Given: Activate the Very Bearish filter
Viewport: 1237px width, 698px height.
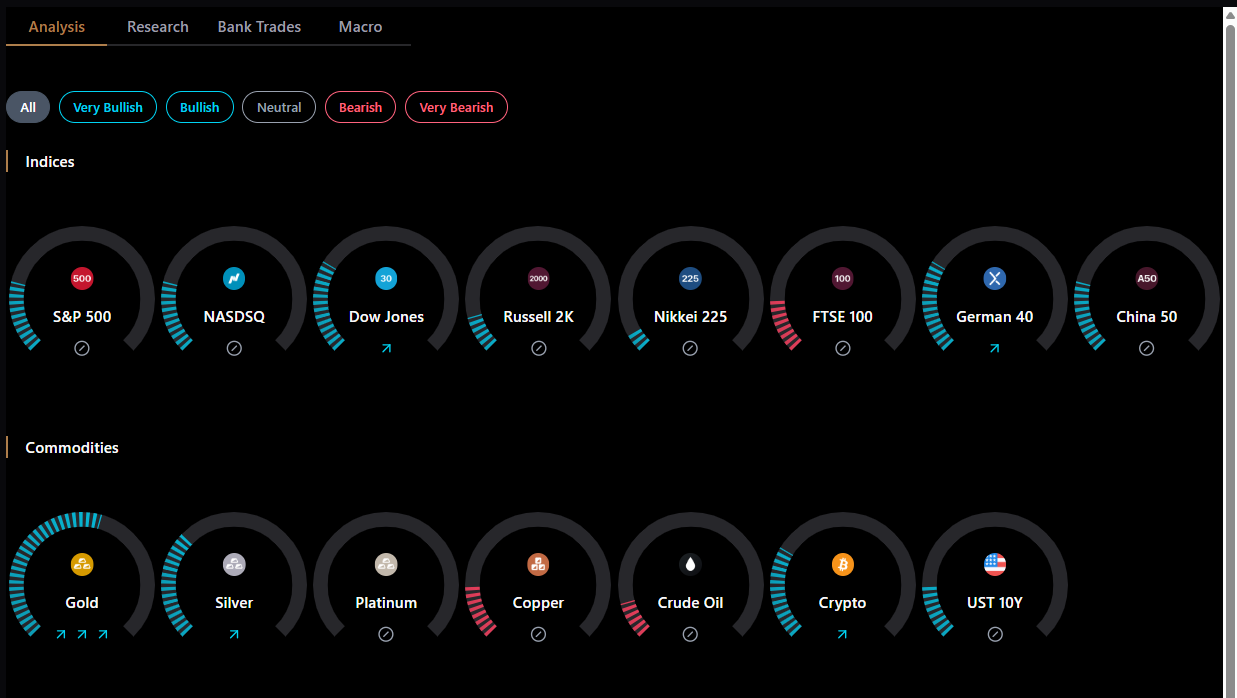Looking at the screenshot, I should point(456,107).
